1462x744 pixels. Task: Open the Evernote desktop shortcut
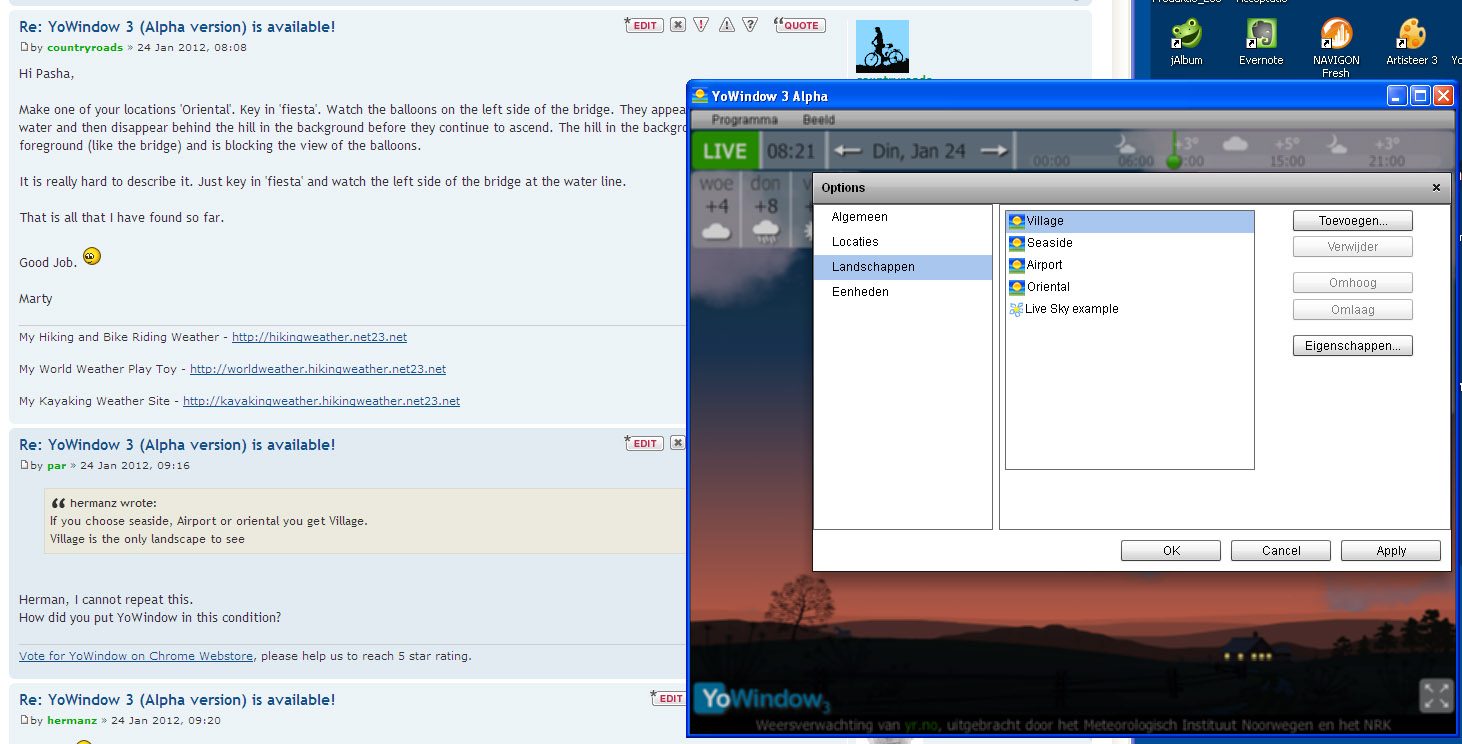1261,41
